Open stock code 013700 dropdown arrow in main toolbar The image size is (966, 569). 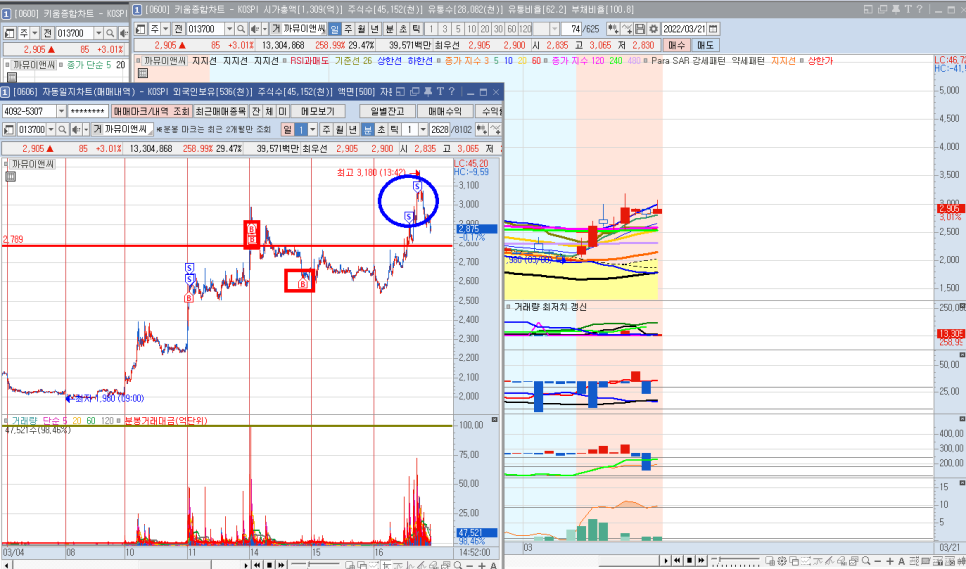(x=230, y=29)
